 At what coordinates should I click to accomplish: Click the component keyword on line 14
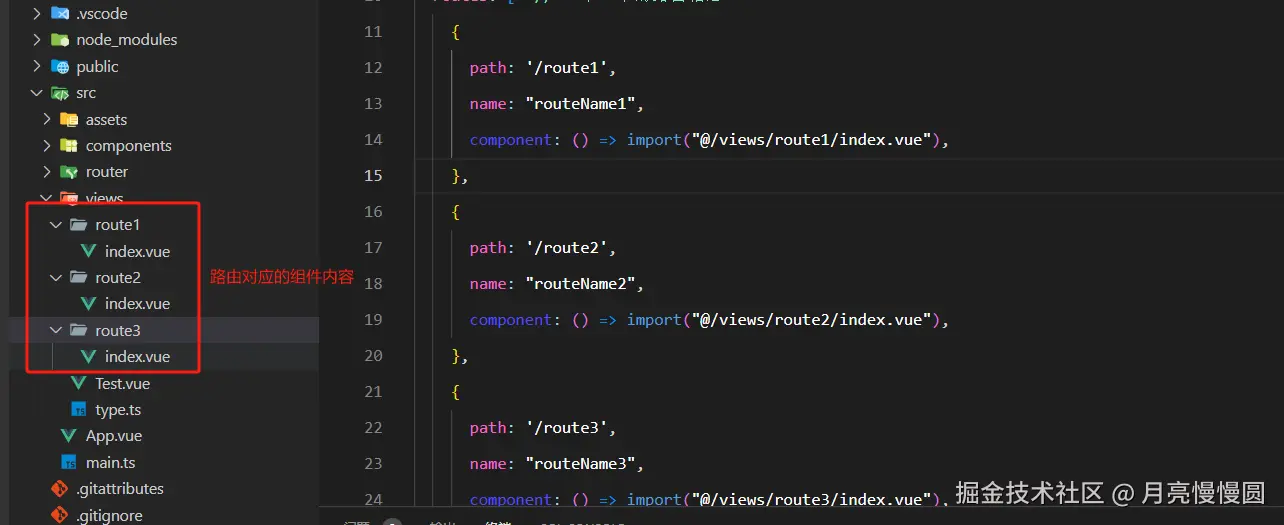coord(511,140)
